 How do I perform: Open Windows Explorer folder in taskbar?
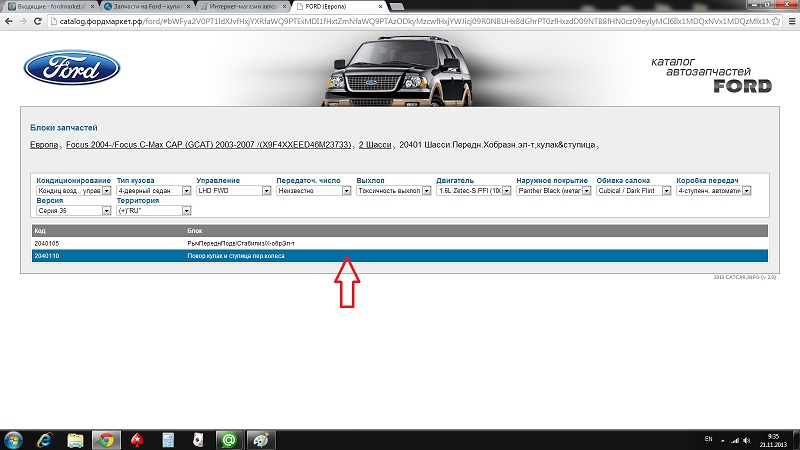click(x=76, y=440)
